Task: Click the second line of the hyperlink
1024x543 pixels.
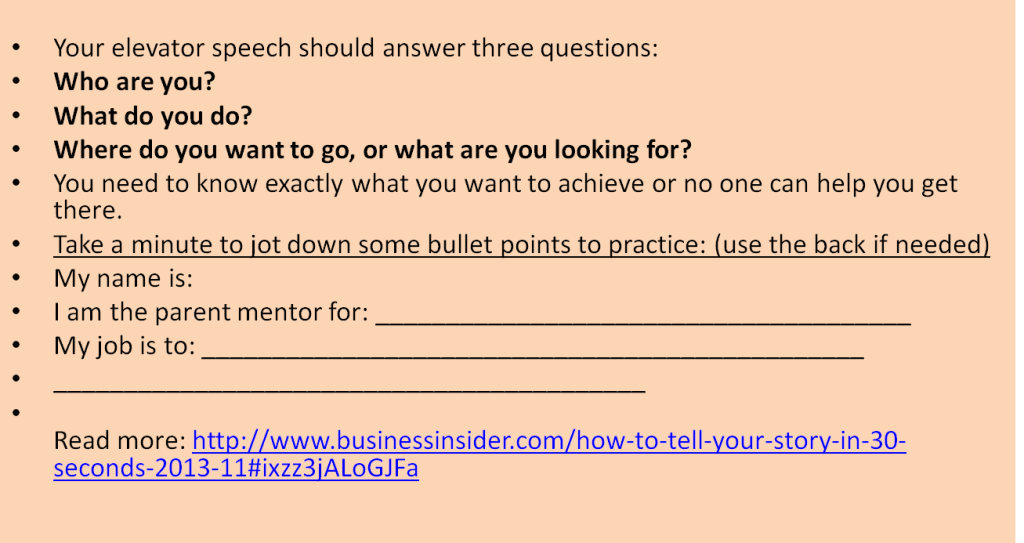Action: 236,469
